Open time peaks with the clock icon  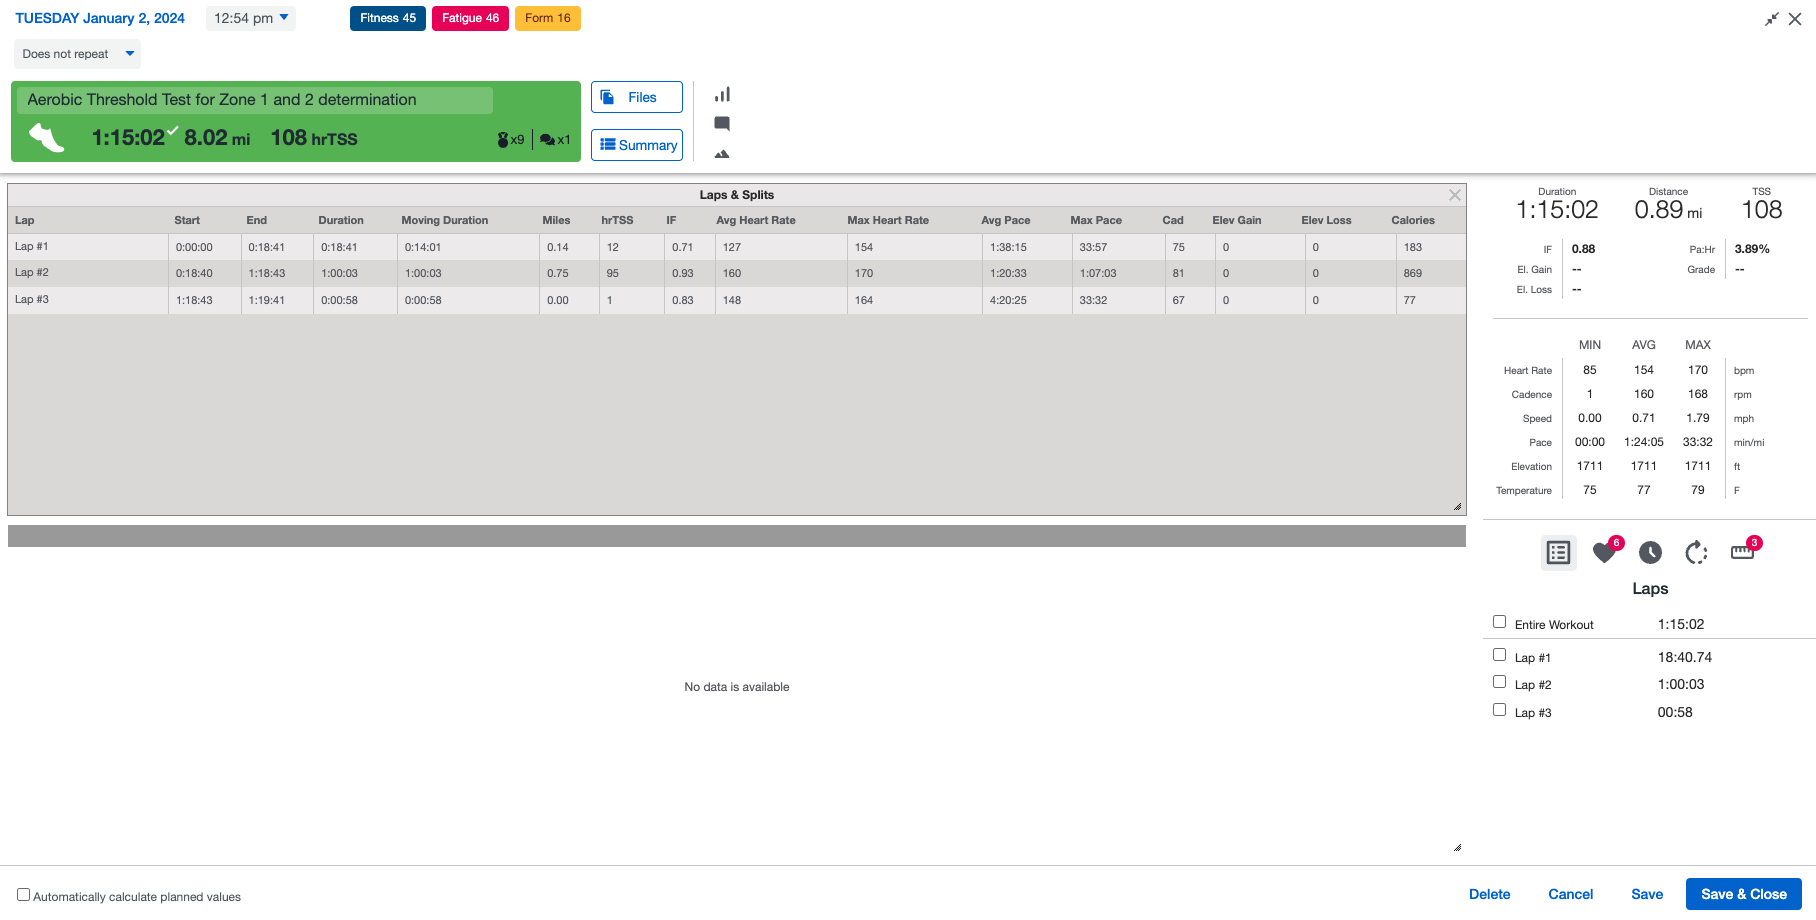[1650, 552]
